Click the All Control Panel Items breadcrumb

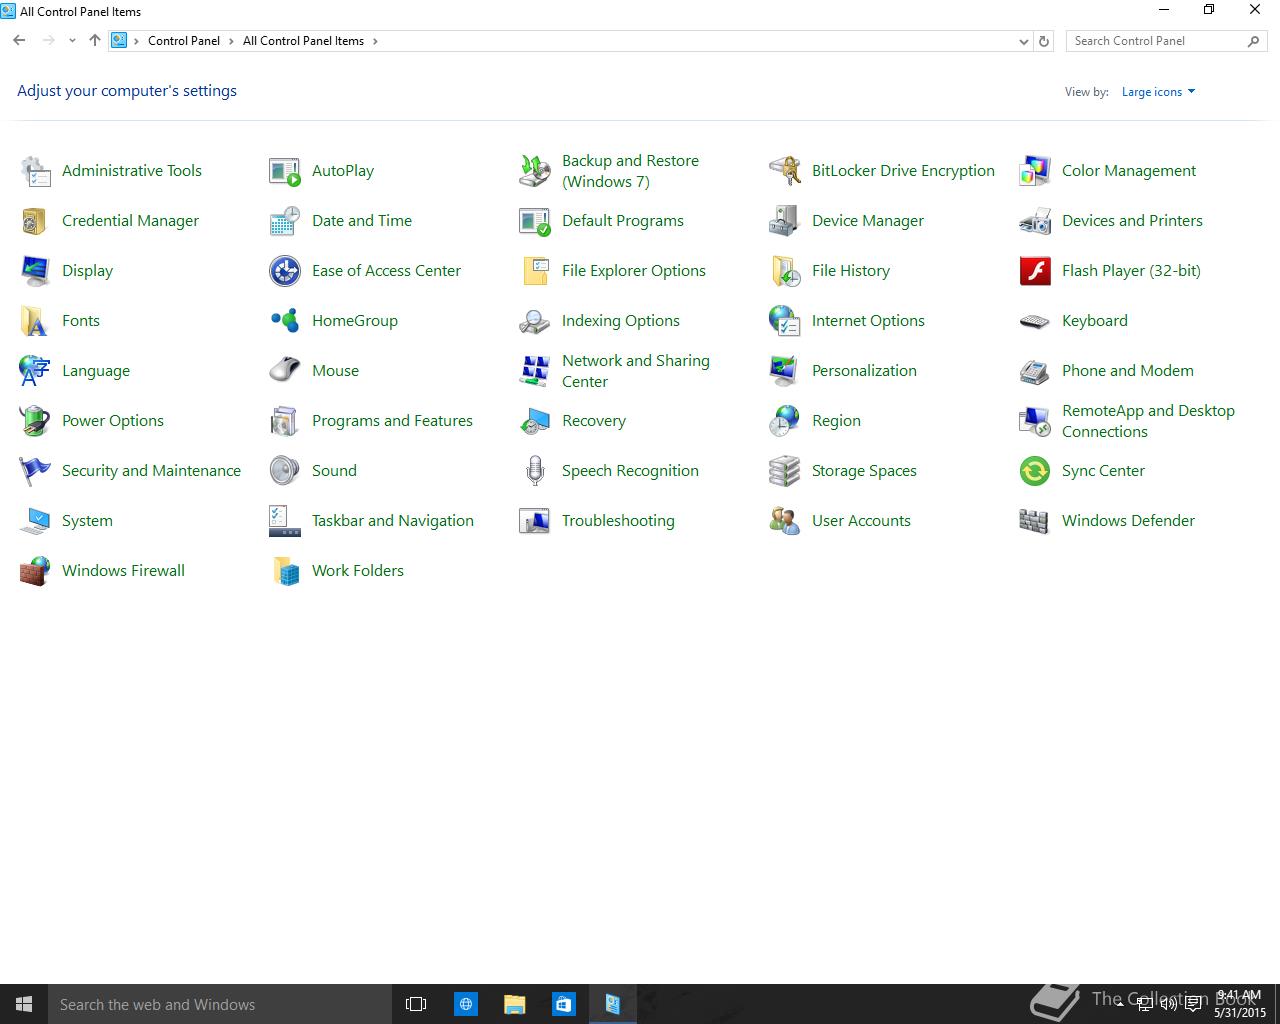coord(303,41)
